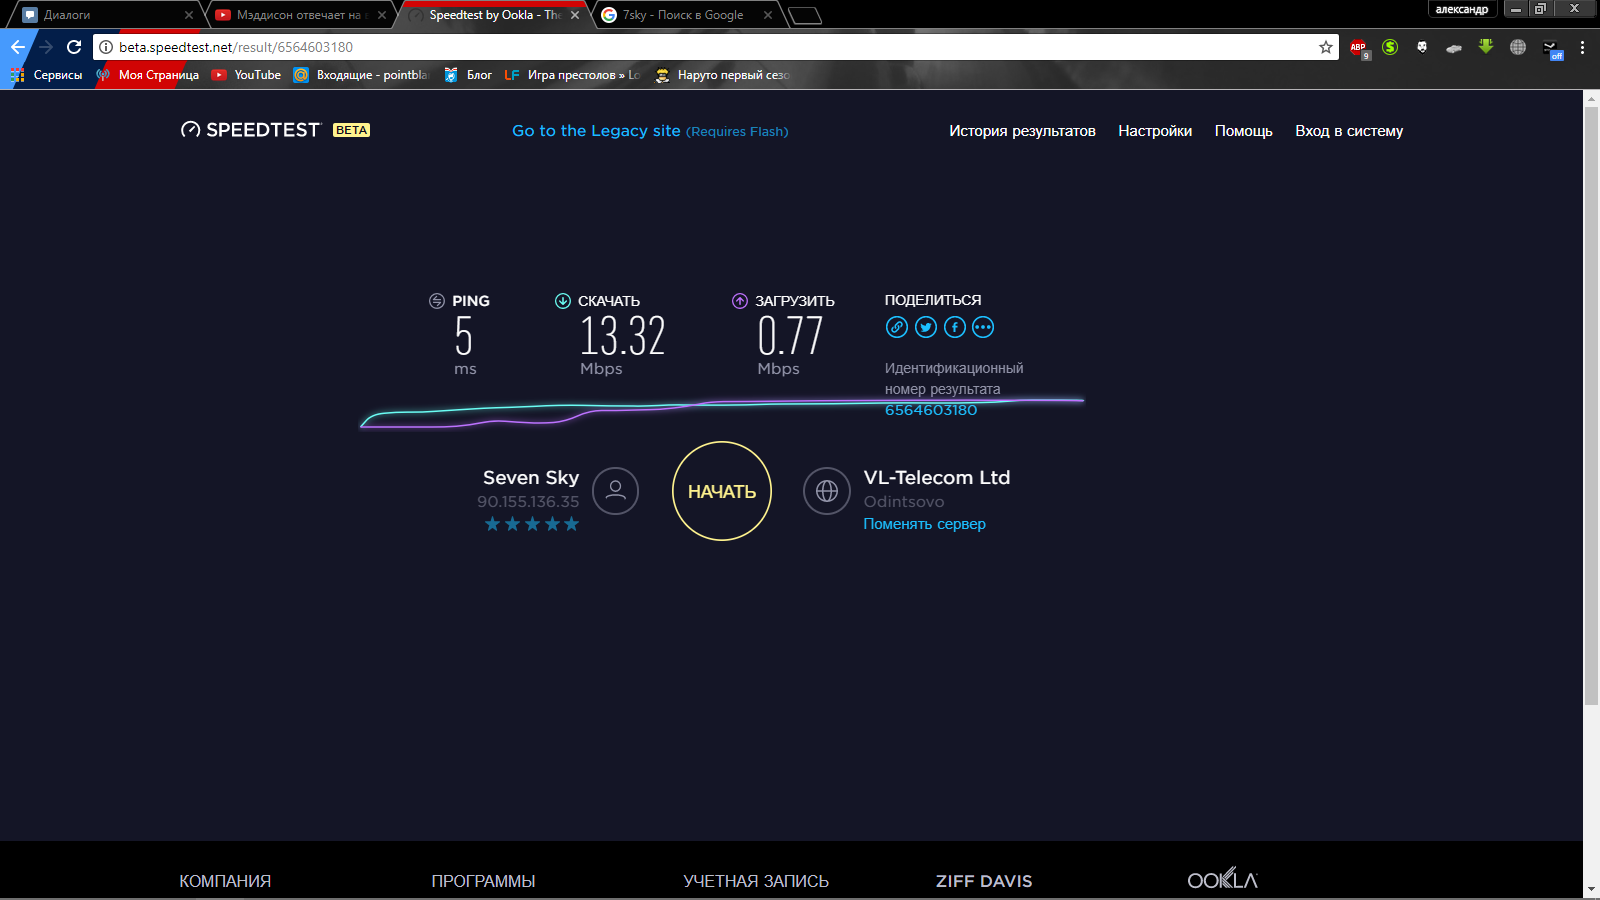The width and height of the screenshot is (1600, 900).
Task: Click the ping indicator icon
Action: tap(437, 301)
